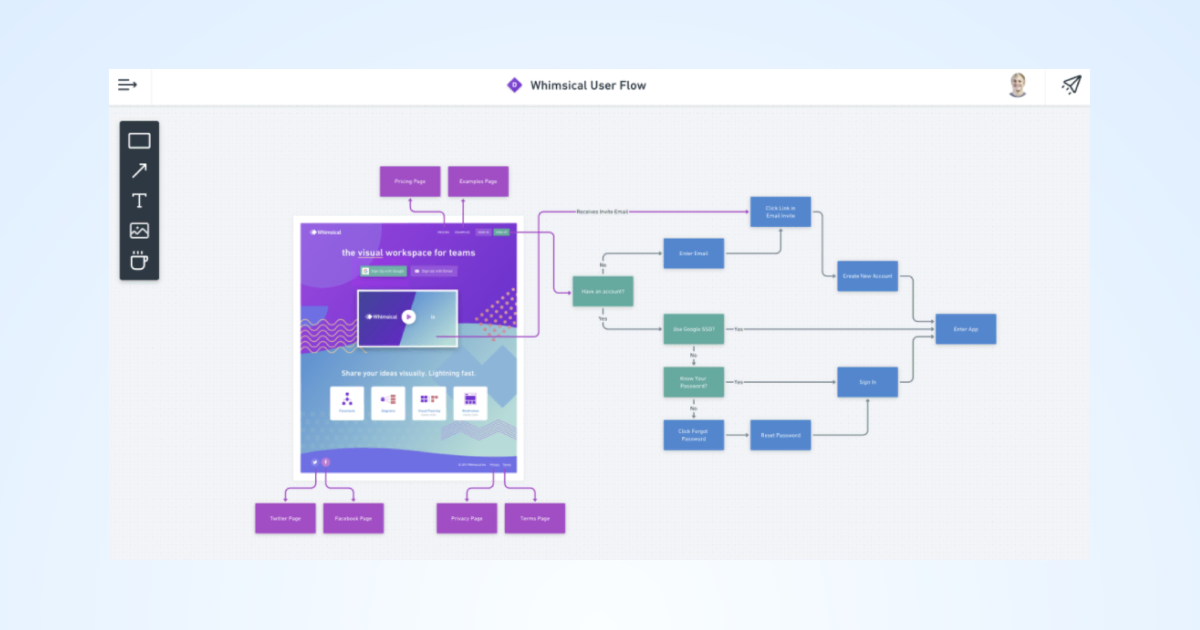
Task: Click Share your ideas visually text
Action: pos(408,373)
